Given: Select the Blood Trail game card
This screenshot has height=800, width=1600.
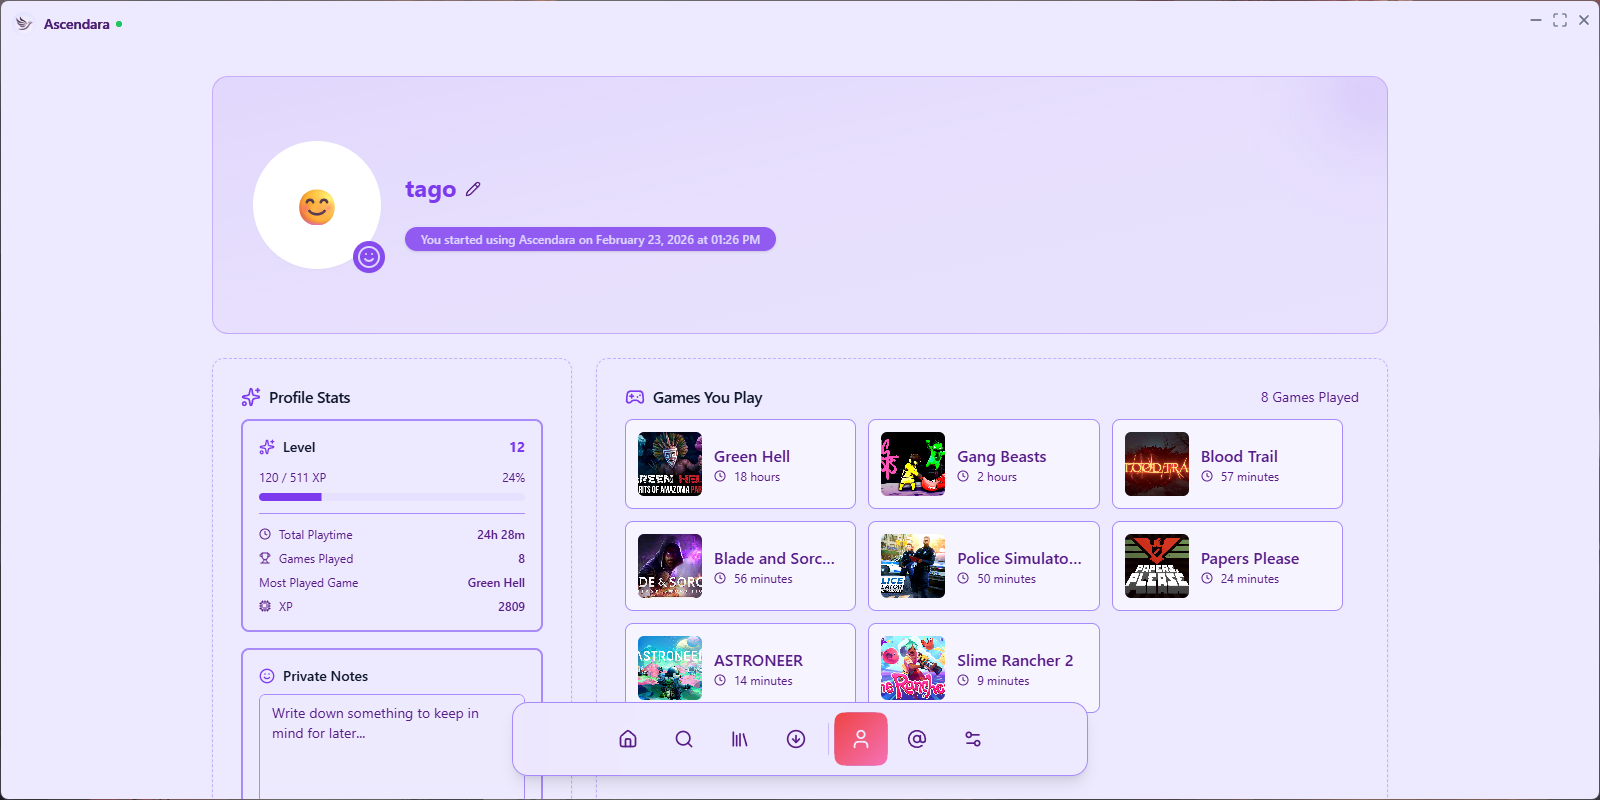Looking at the screenshot, I should (1227, 464).
